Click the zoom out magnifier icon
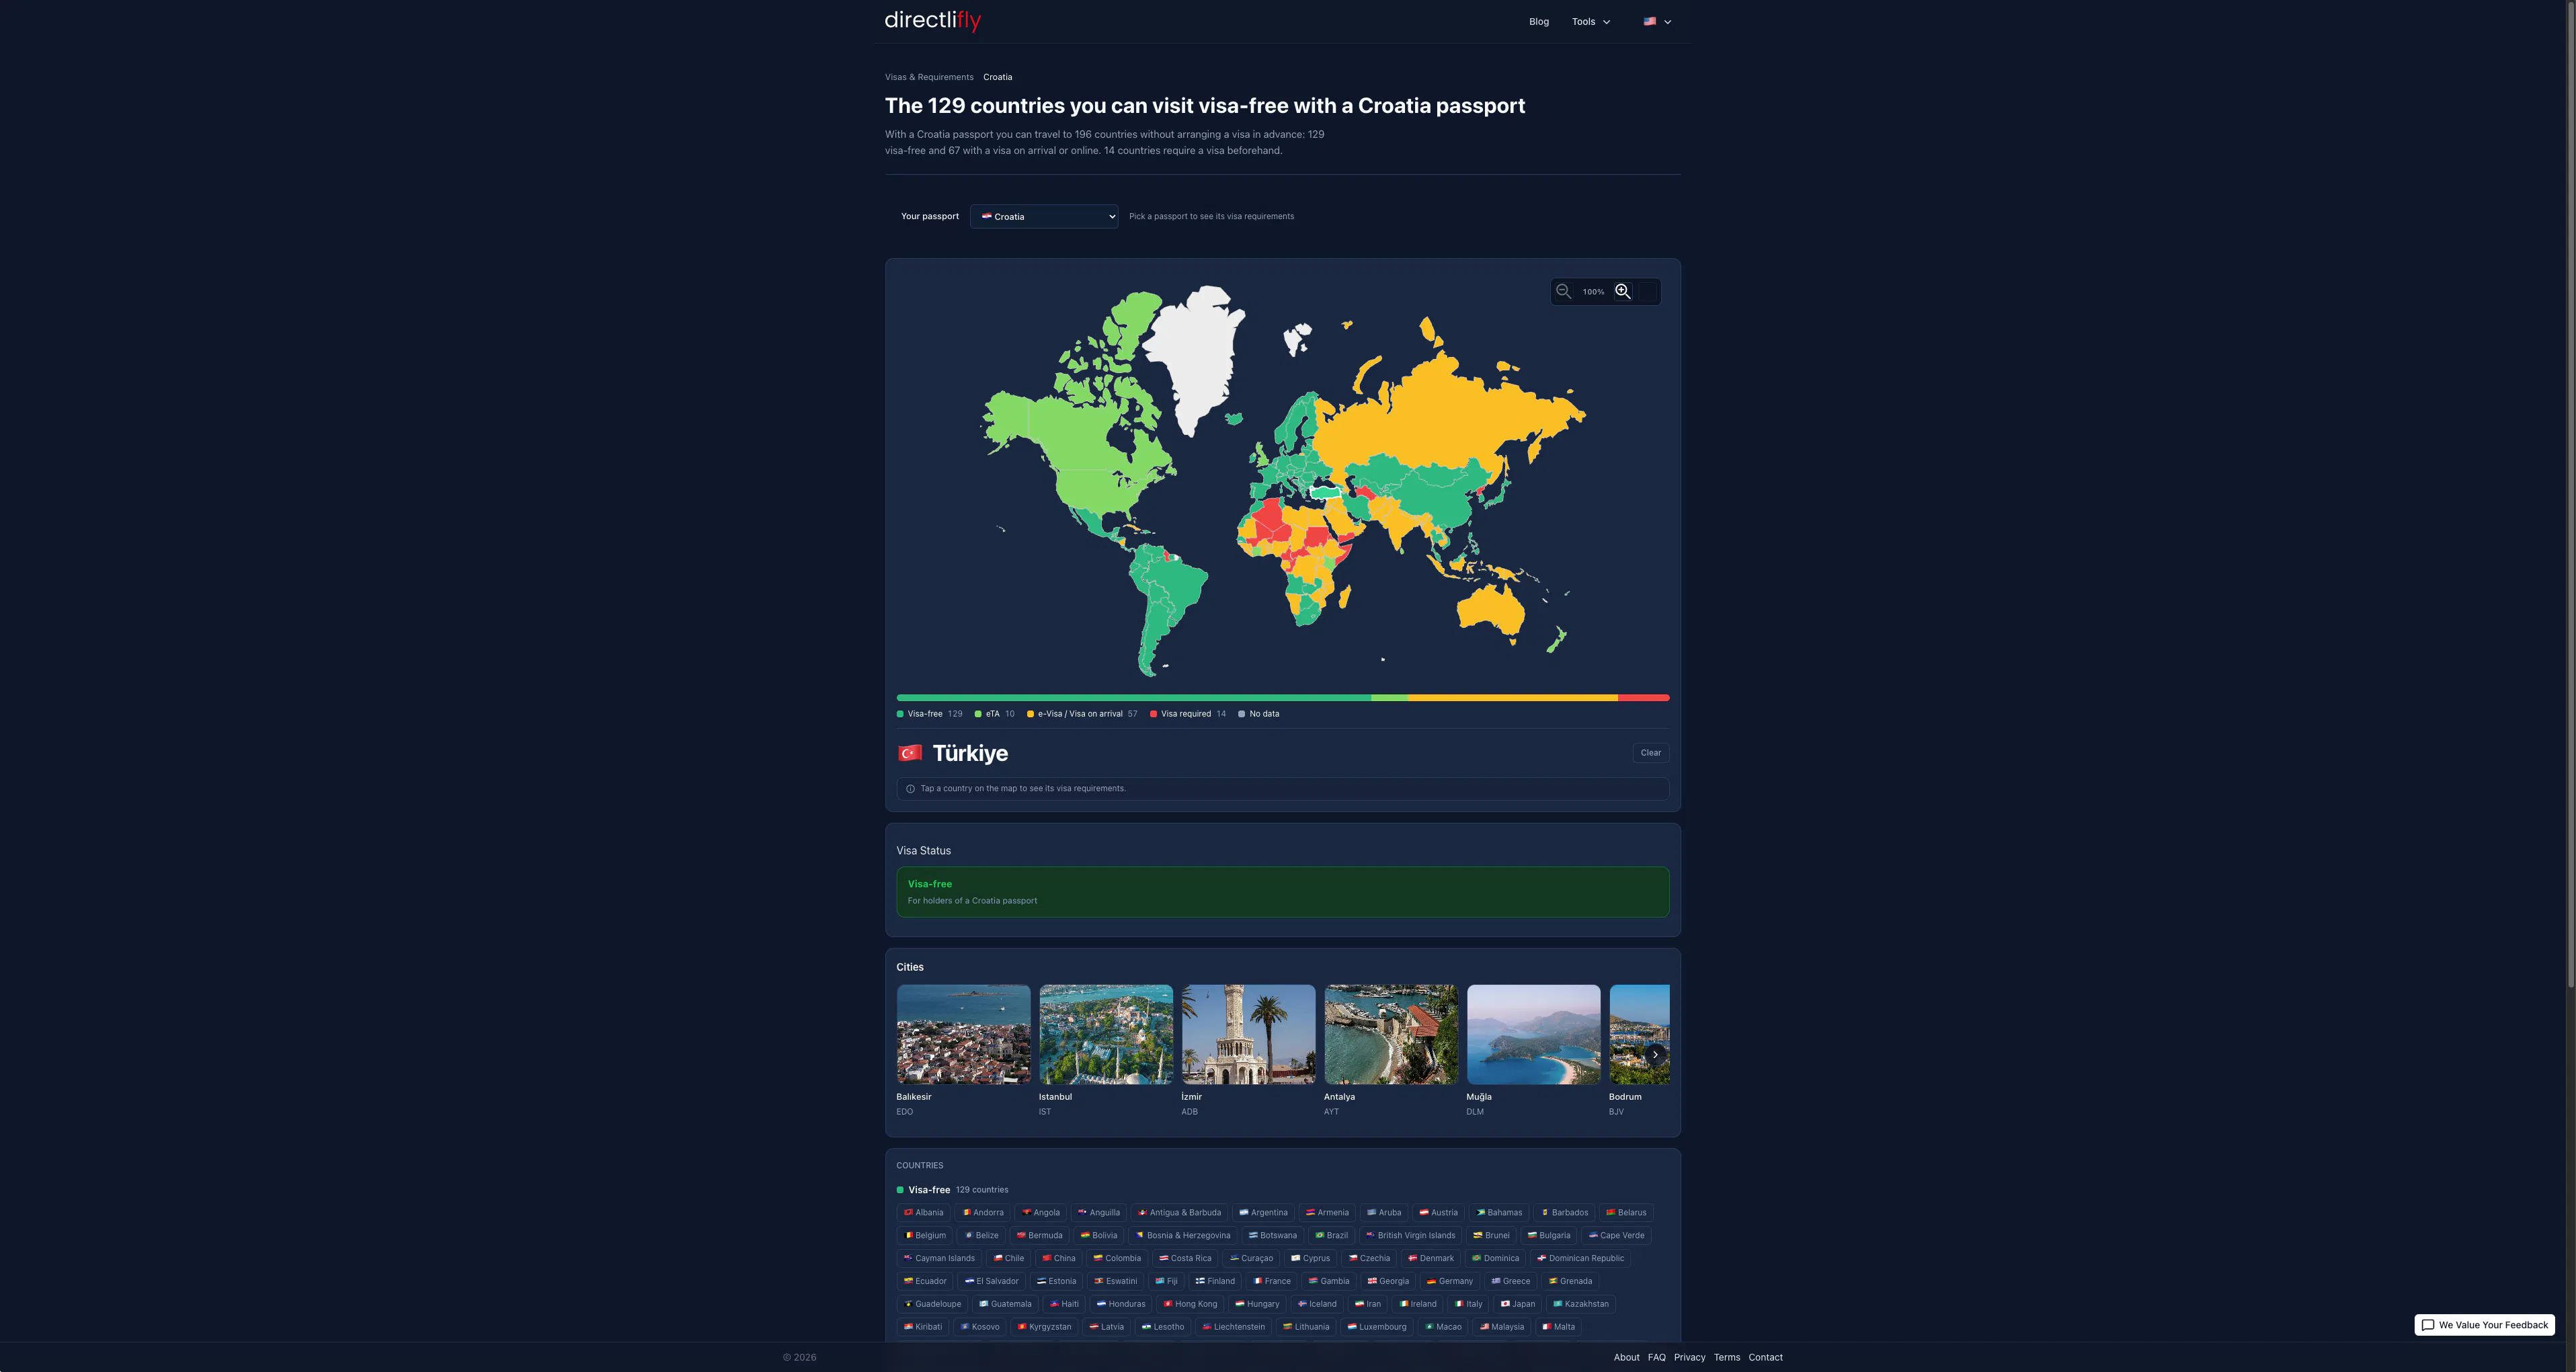 [x=1563, y=292]
